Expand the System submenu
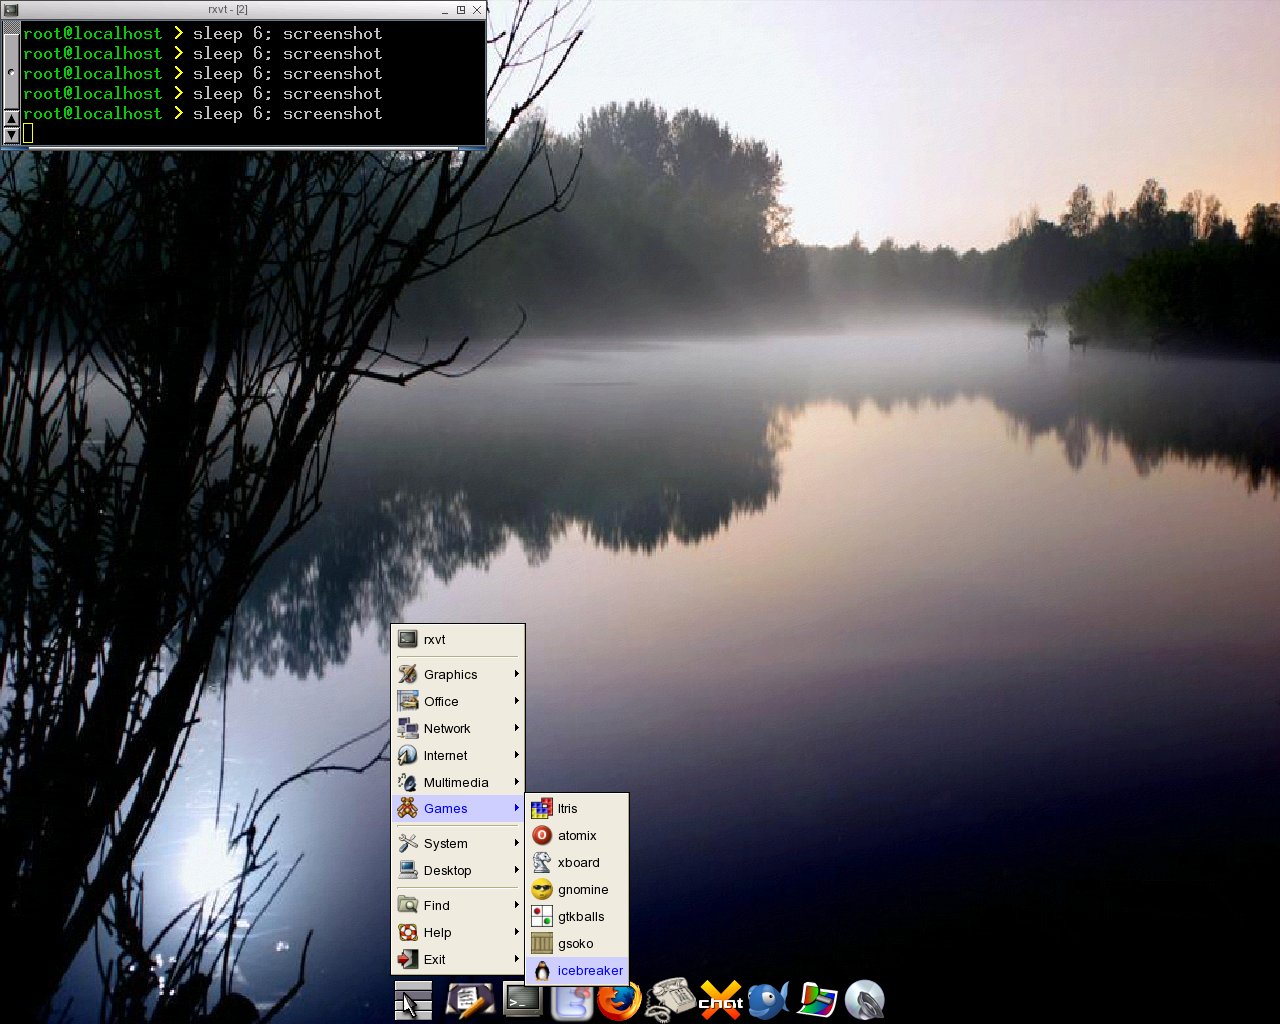 458,843
